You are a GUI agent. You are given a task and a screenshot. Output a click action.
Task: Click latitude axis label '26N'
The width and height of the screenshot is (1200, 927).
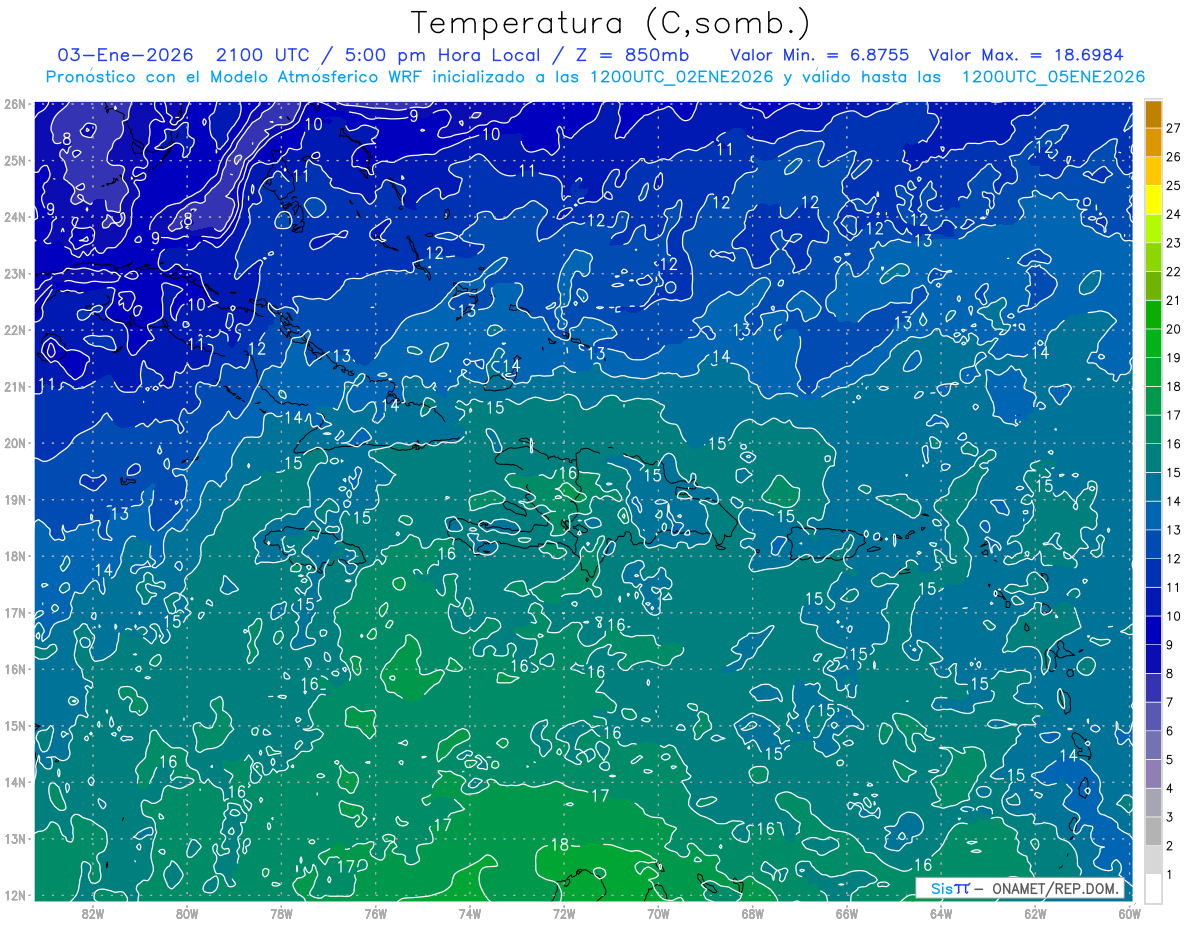point(14,104)
